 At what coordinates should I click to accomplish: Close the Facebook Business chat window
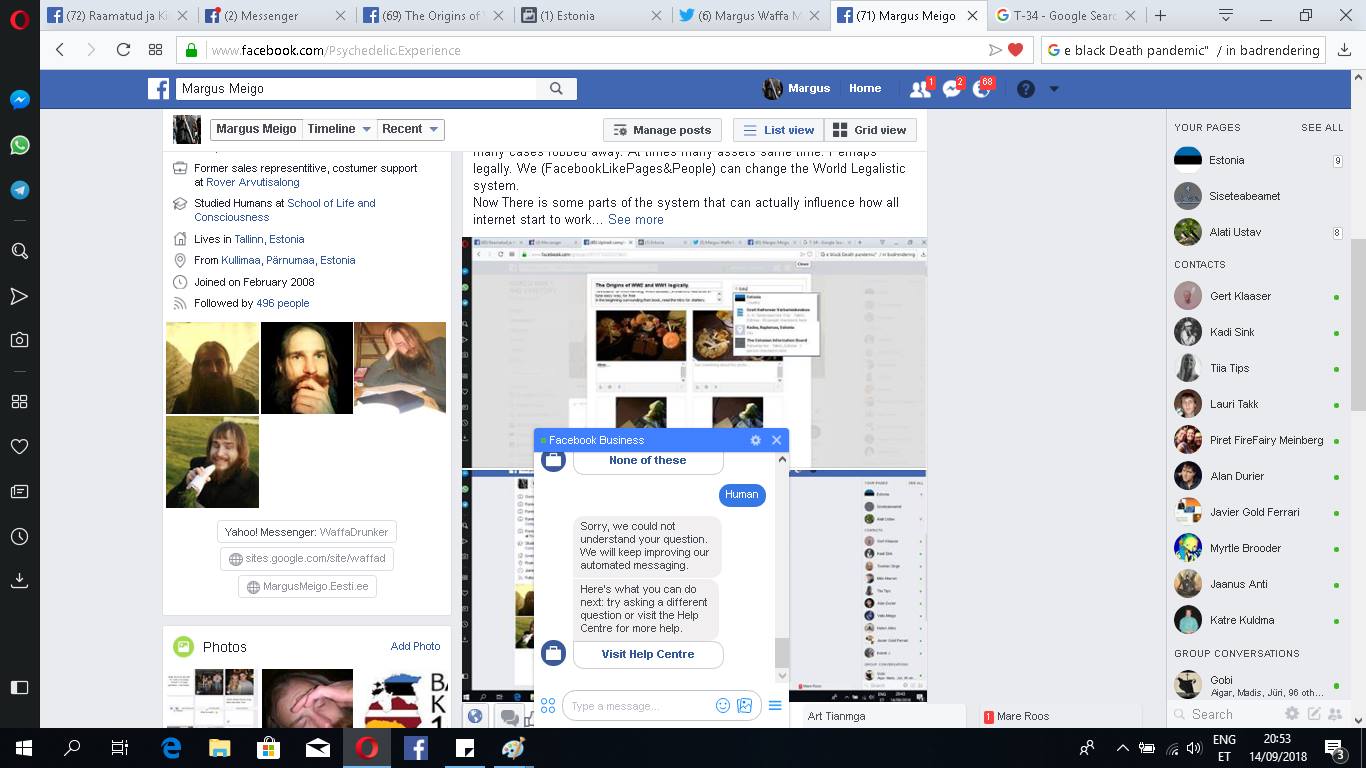[776, 440]
